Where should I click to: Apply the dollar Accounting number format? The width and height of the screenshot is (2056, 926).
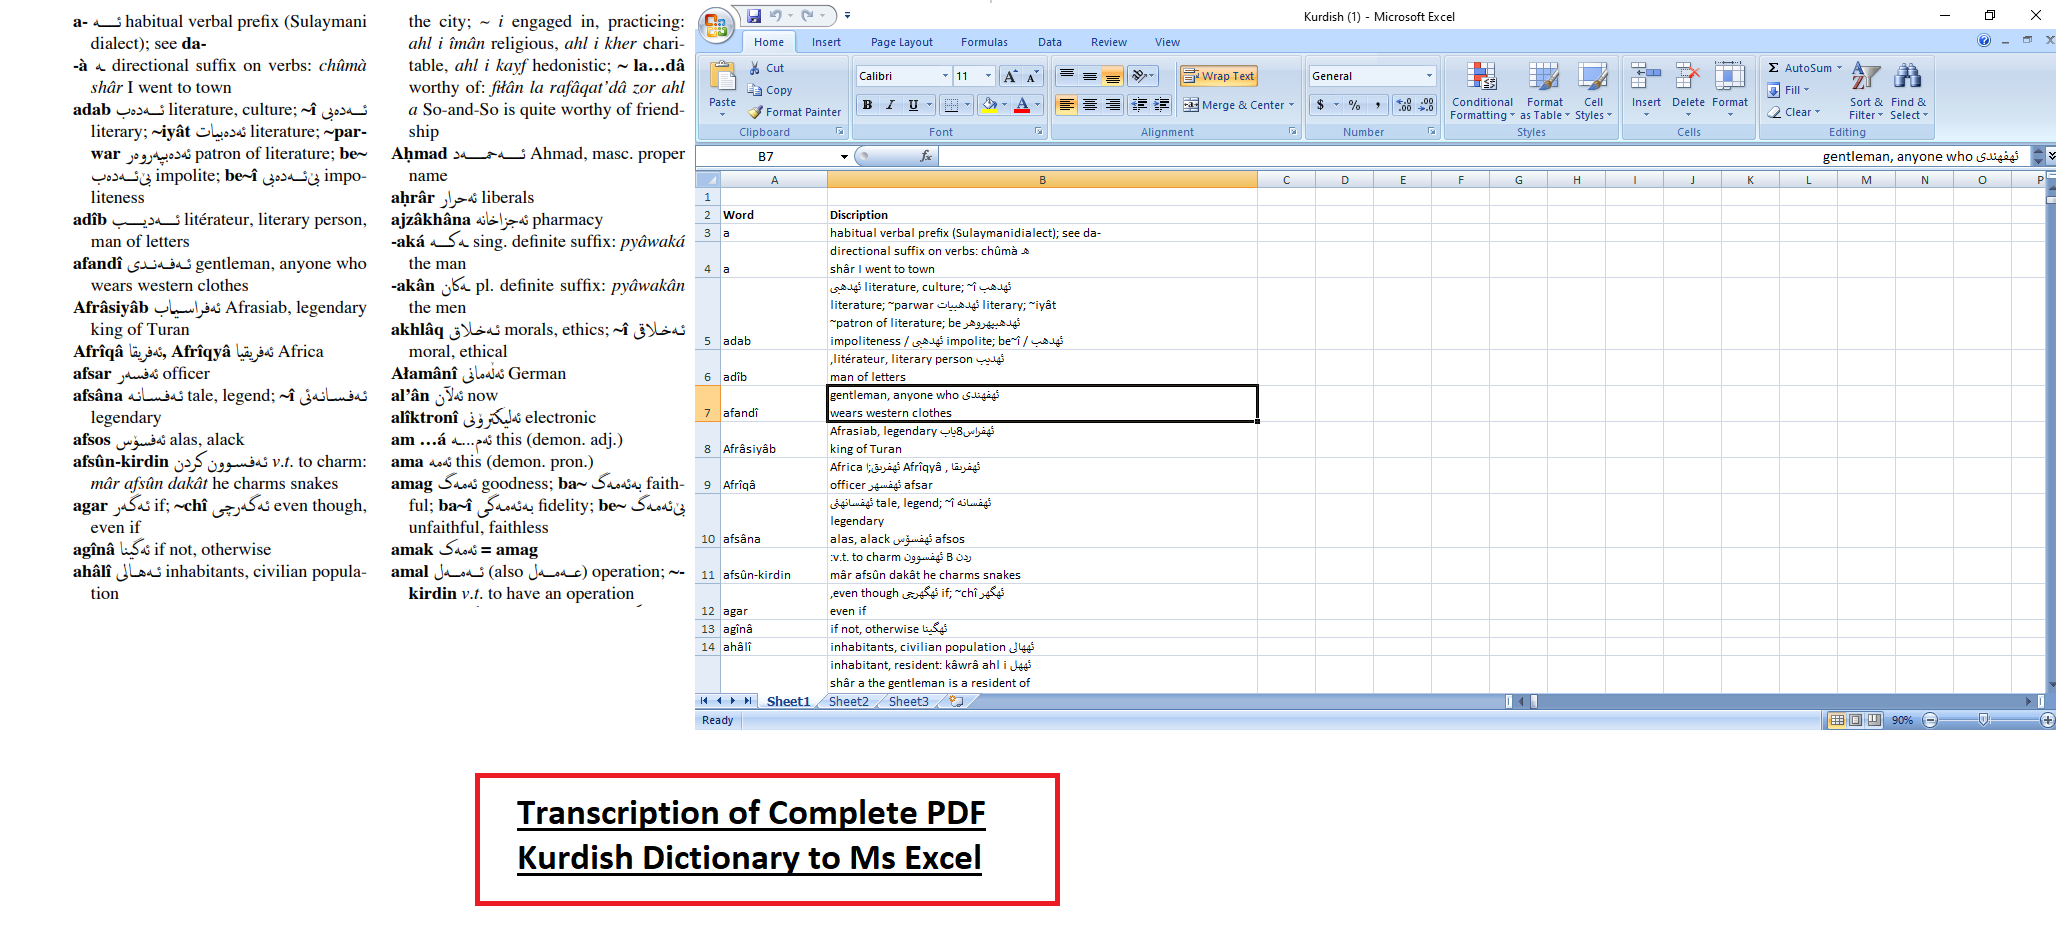coord(1321,105)
